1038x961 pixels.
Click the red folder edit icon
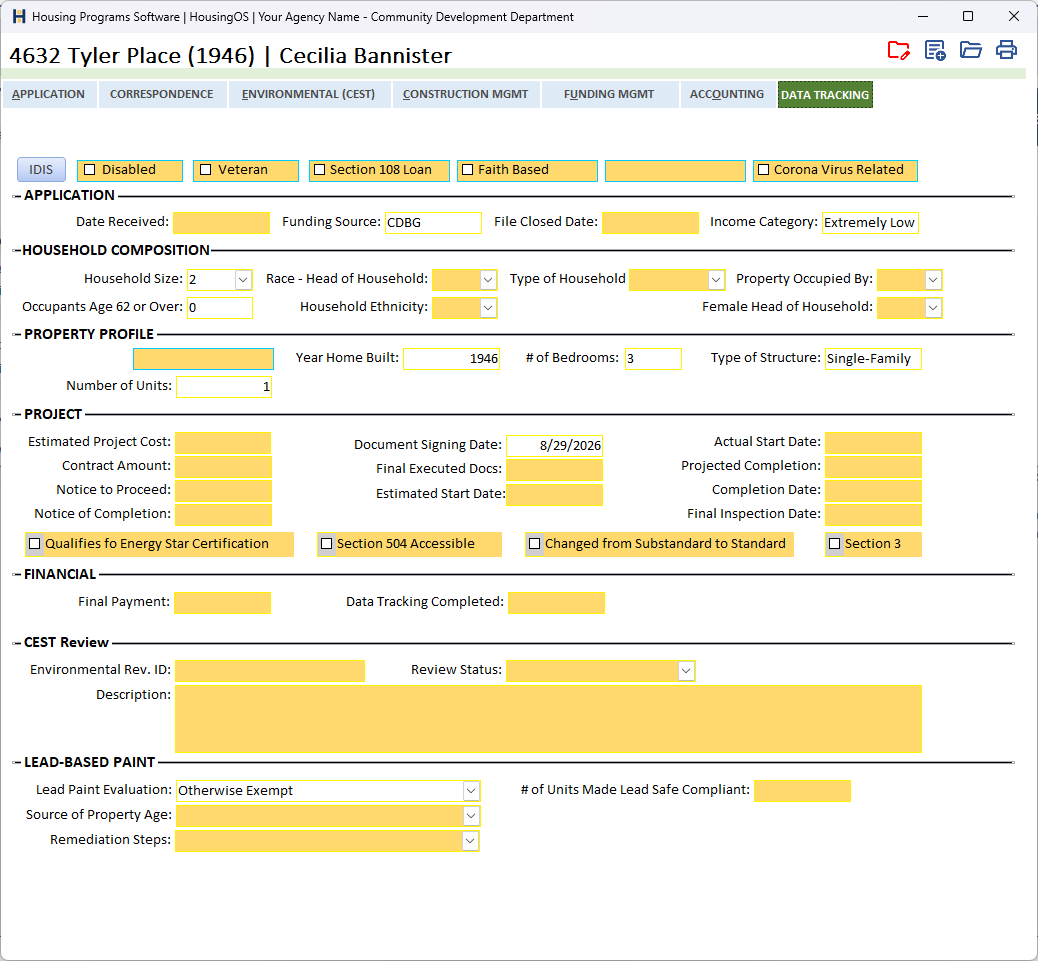(898, 50)
